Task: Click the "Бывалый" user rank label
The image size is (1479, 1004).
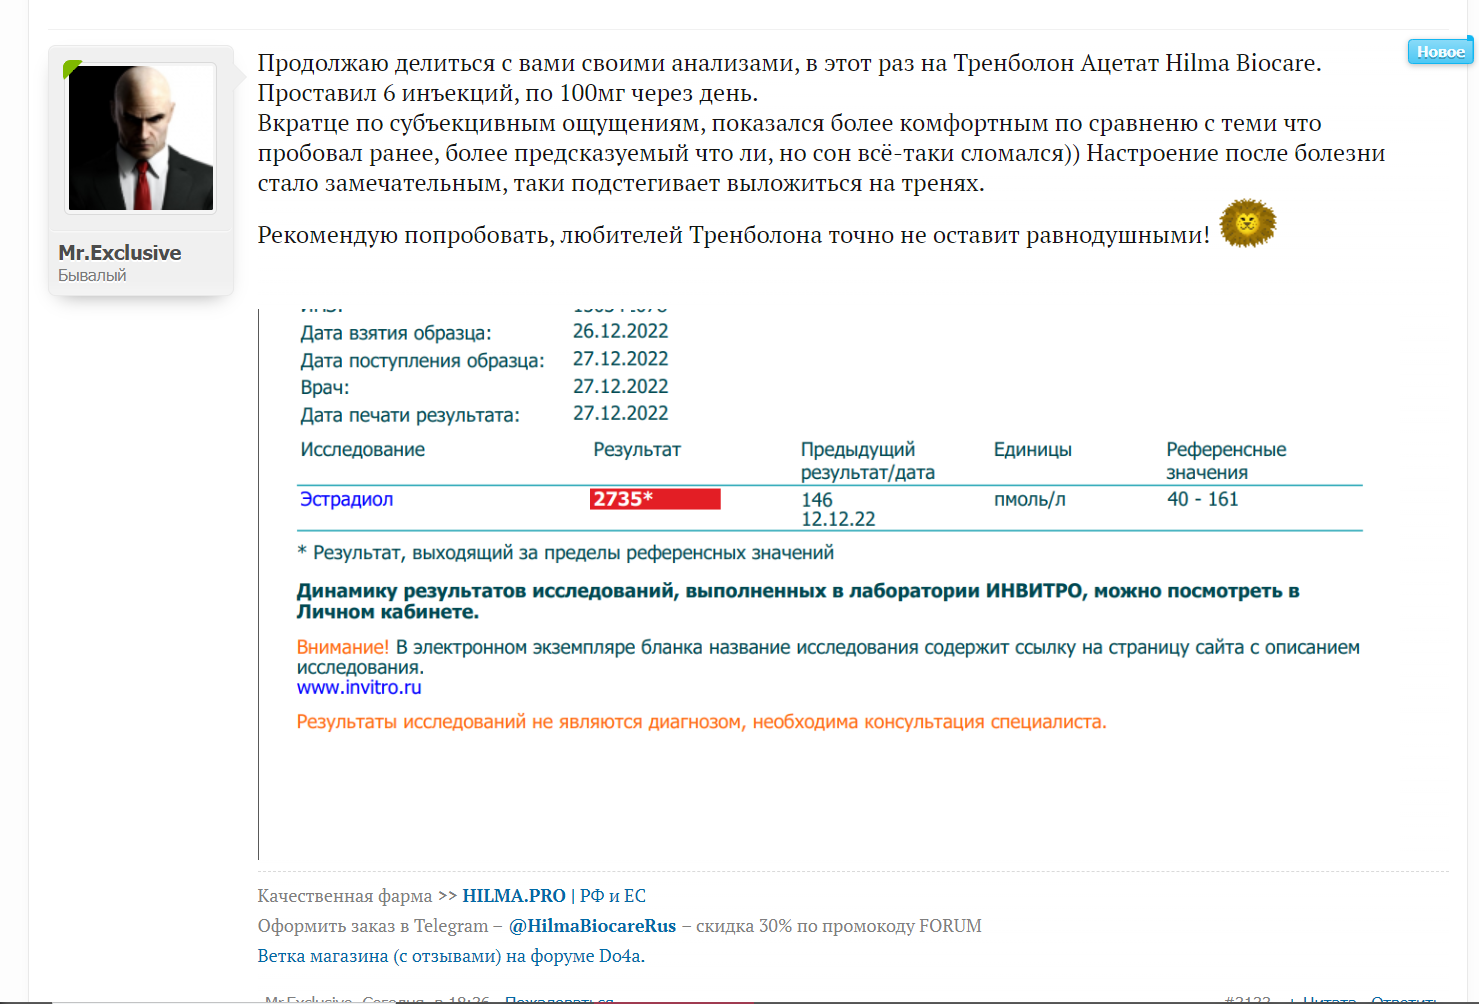Action: (92, 276)
